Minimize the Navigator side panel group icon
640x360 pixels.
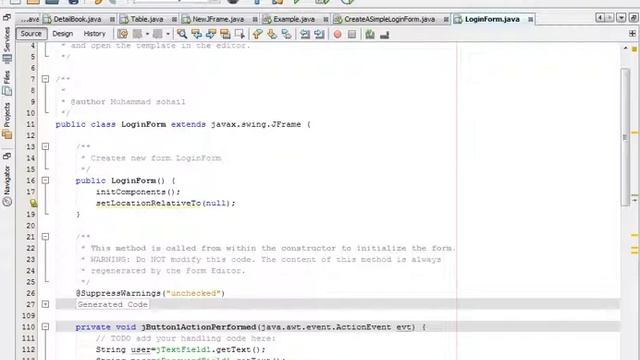click(x=7, y=156)
